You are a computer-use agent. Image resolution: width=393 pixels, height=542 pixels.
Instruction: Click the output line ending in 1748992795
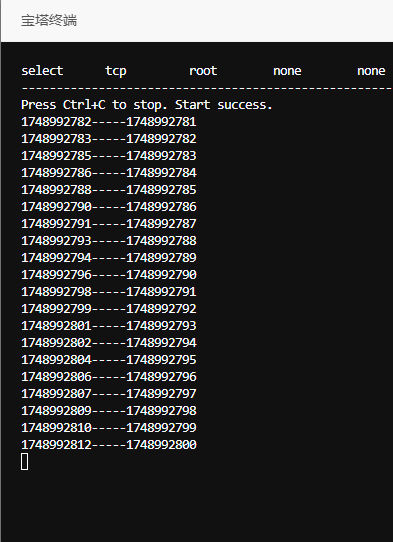click(109, 359)
